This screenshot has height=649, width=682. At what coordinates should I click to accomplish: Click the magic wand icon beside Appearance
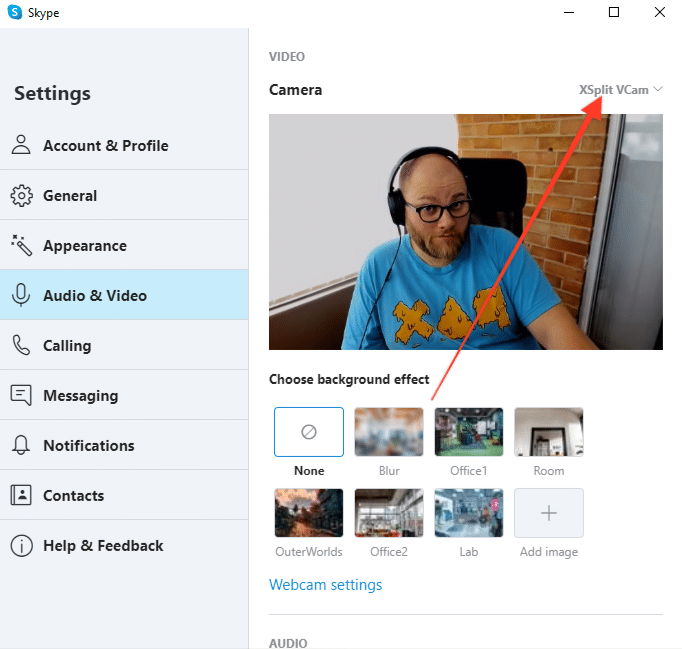(21, 245)
